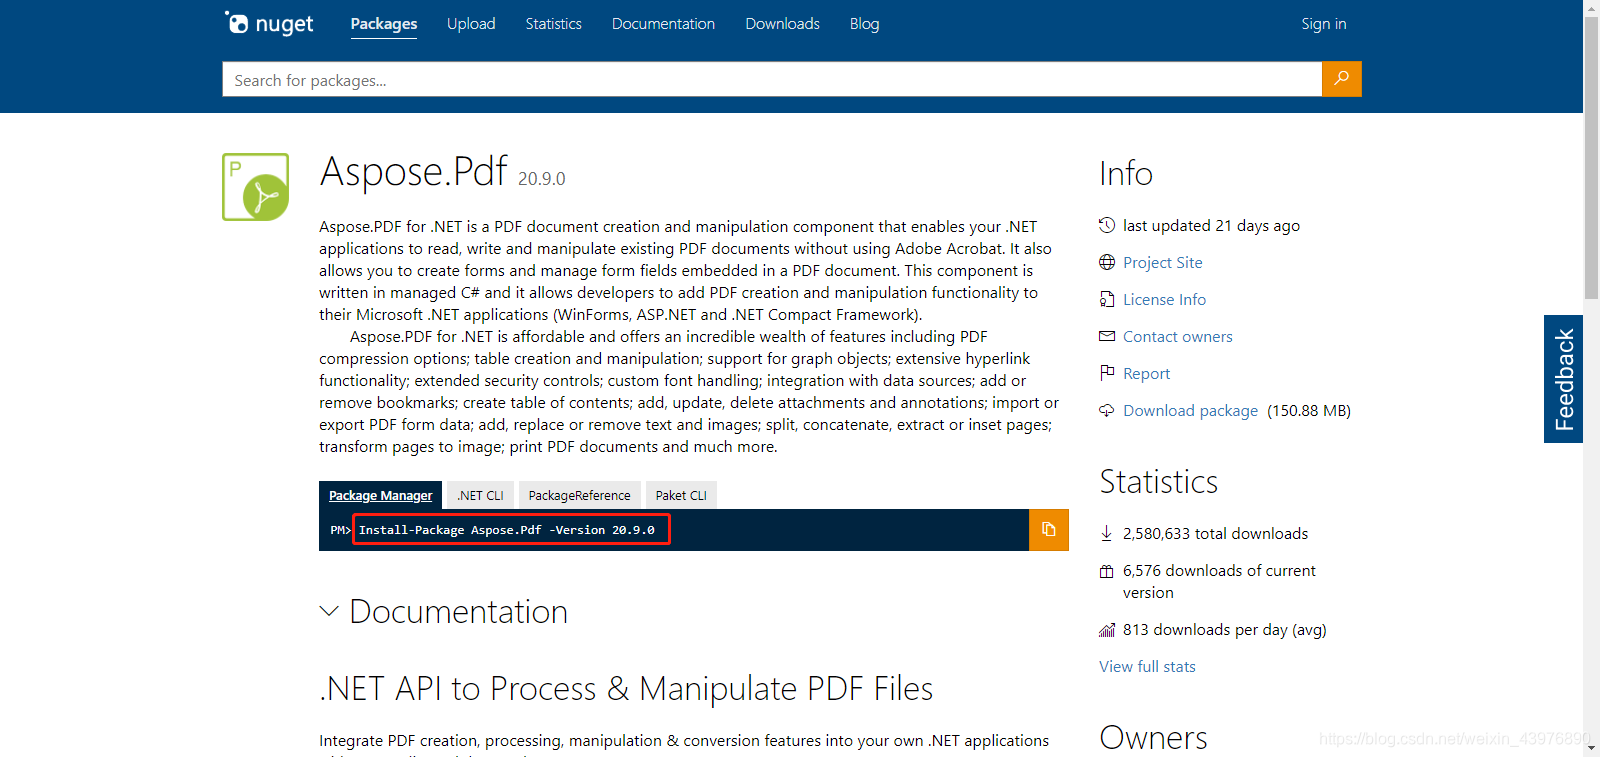Select the Package Manager tab

(380, 495)
